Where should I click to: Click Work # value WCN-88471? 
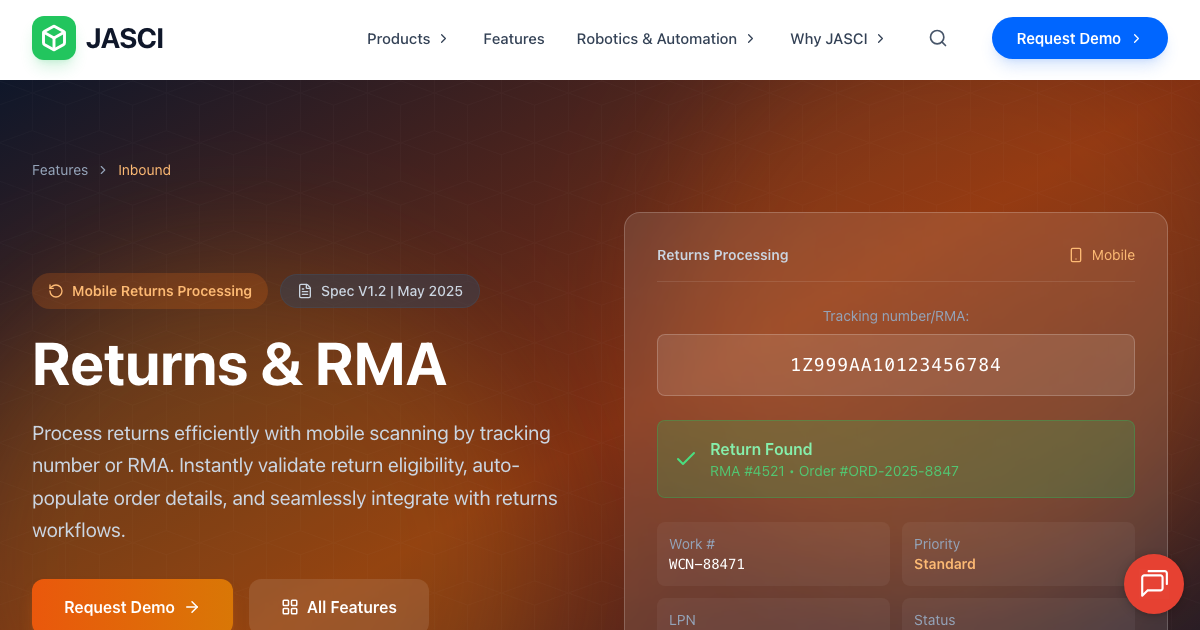(707, 564)
